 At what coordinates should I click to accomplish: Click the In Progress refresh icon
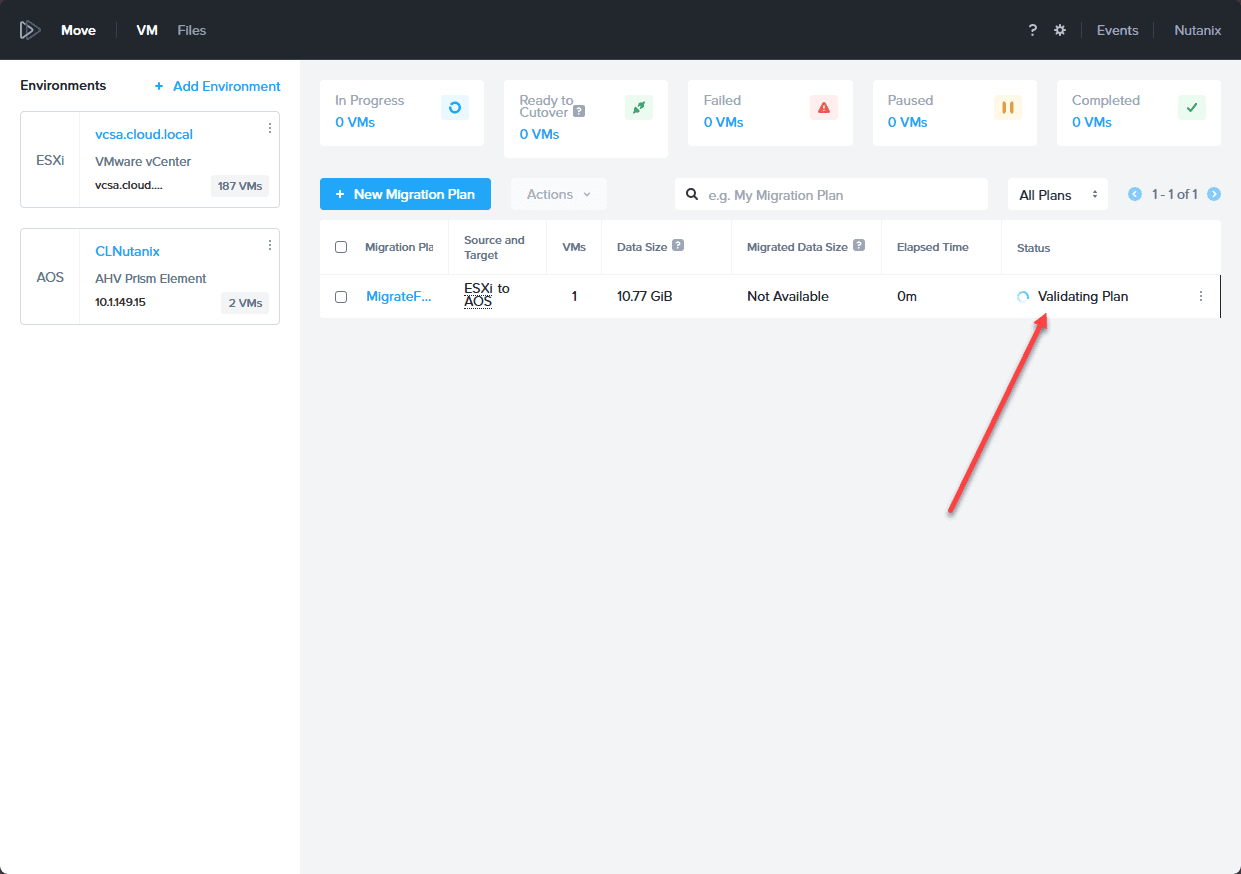455,108
